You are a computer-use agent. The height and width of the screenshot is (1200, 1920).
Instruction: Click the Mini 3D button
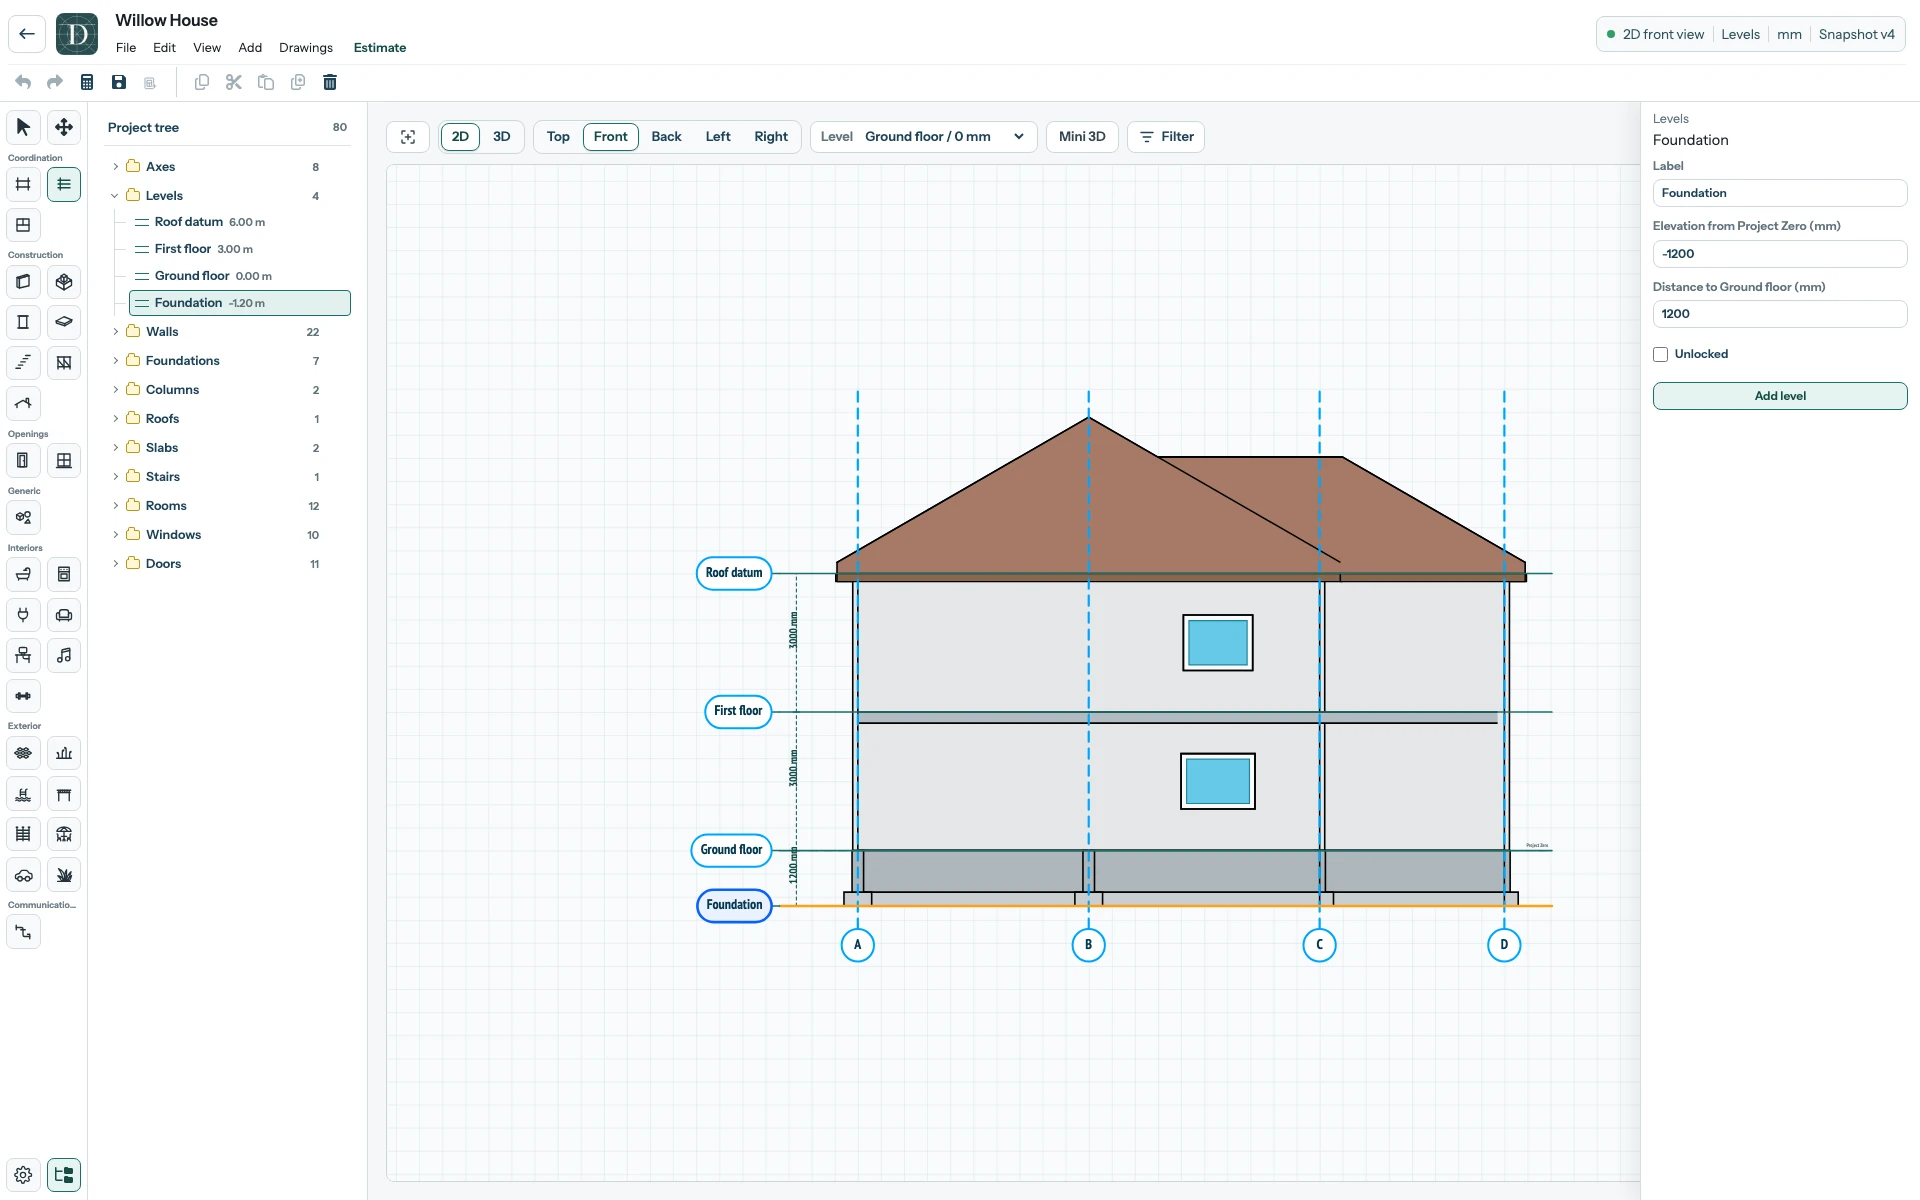[x=1082, y=137]
